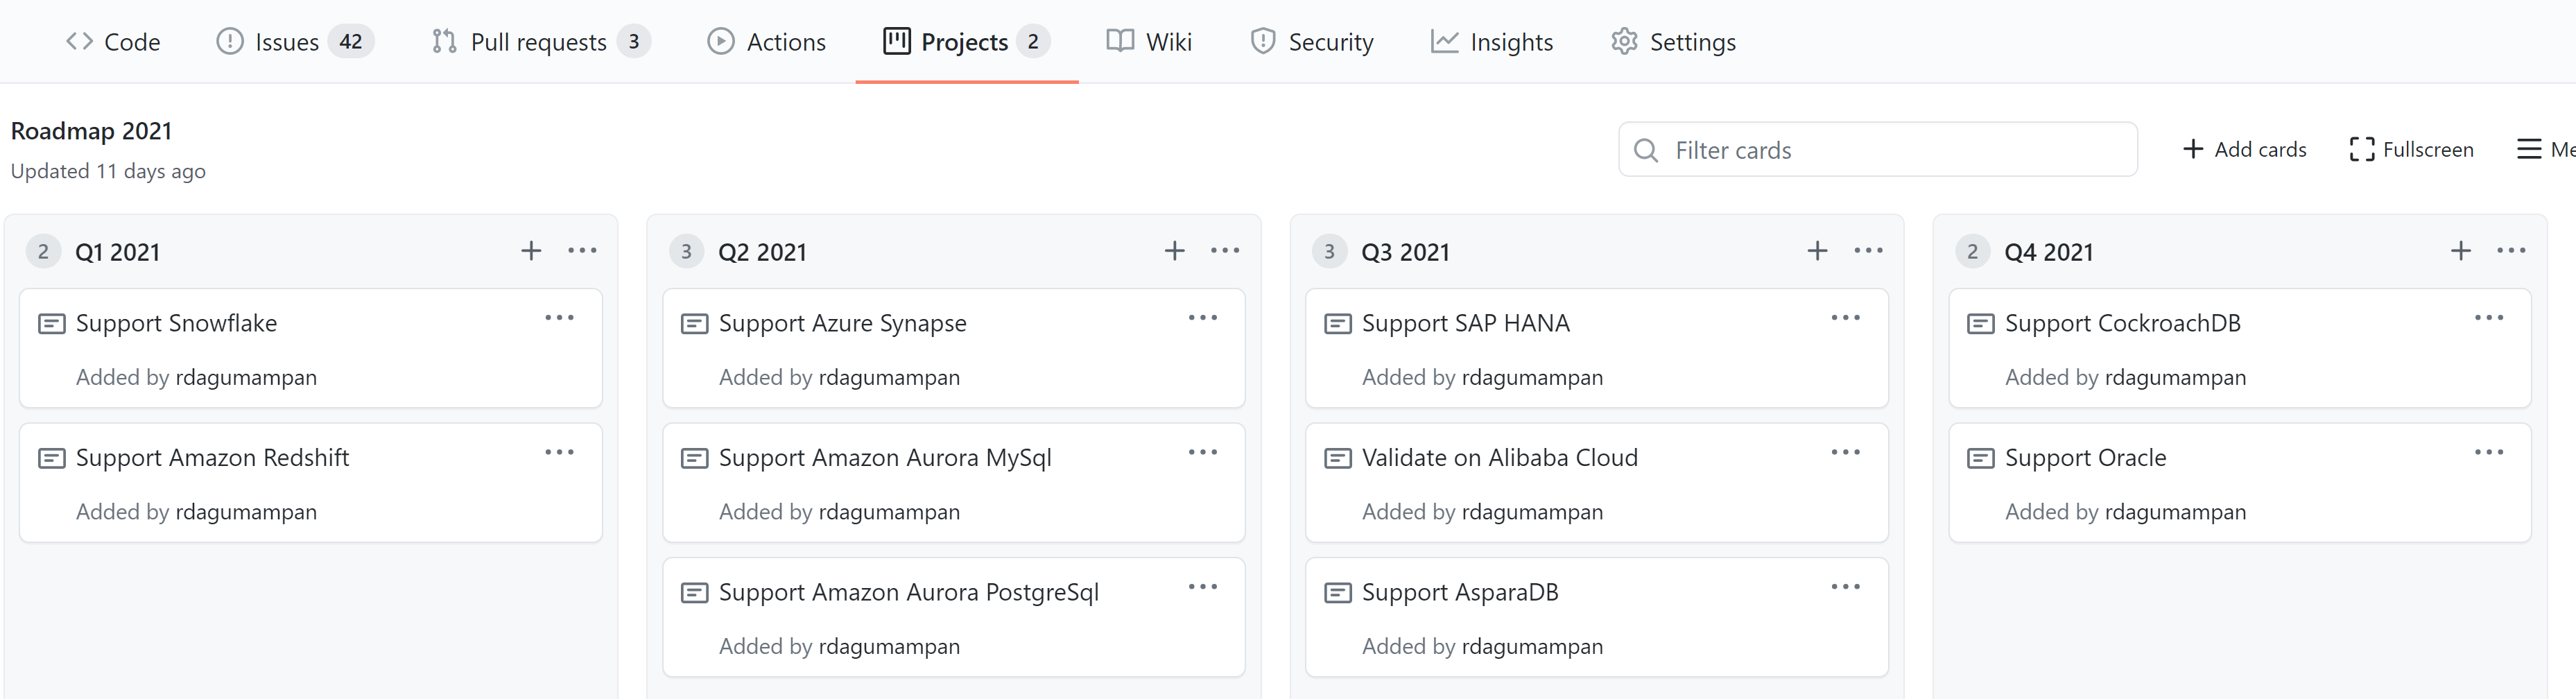Click rdagumampan link on Support Snowflake card
The height and width of the screenshot is (699, 2576).
tap(246, 377)
